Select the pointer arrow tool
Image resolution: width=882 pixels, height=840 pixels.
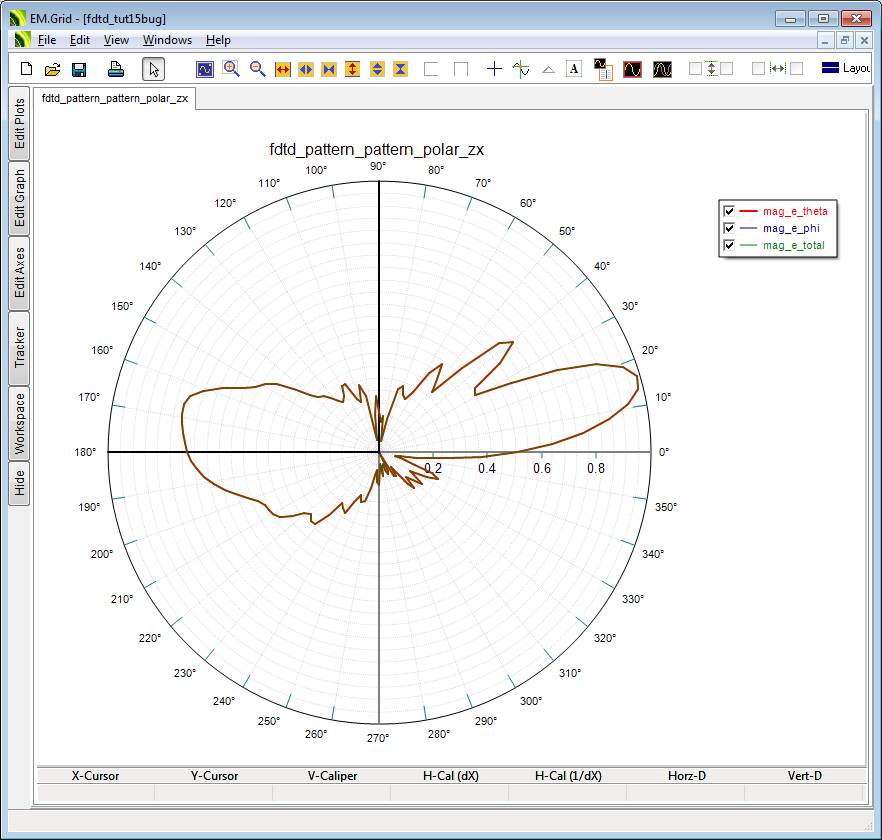(x=153, y=69)
